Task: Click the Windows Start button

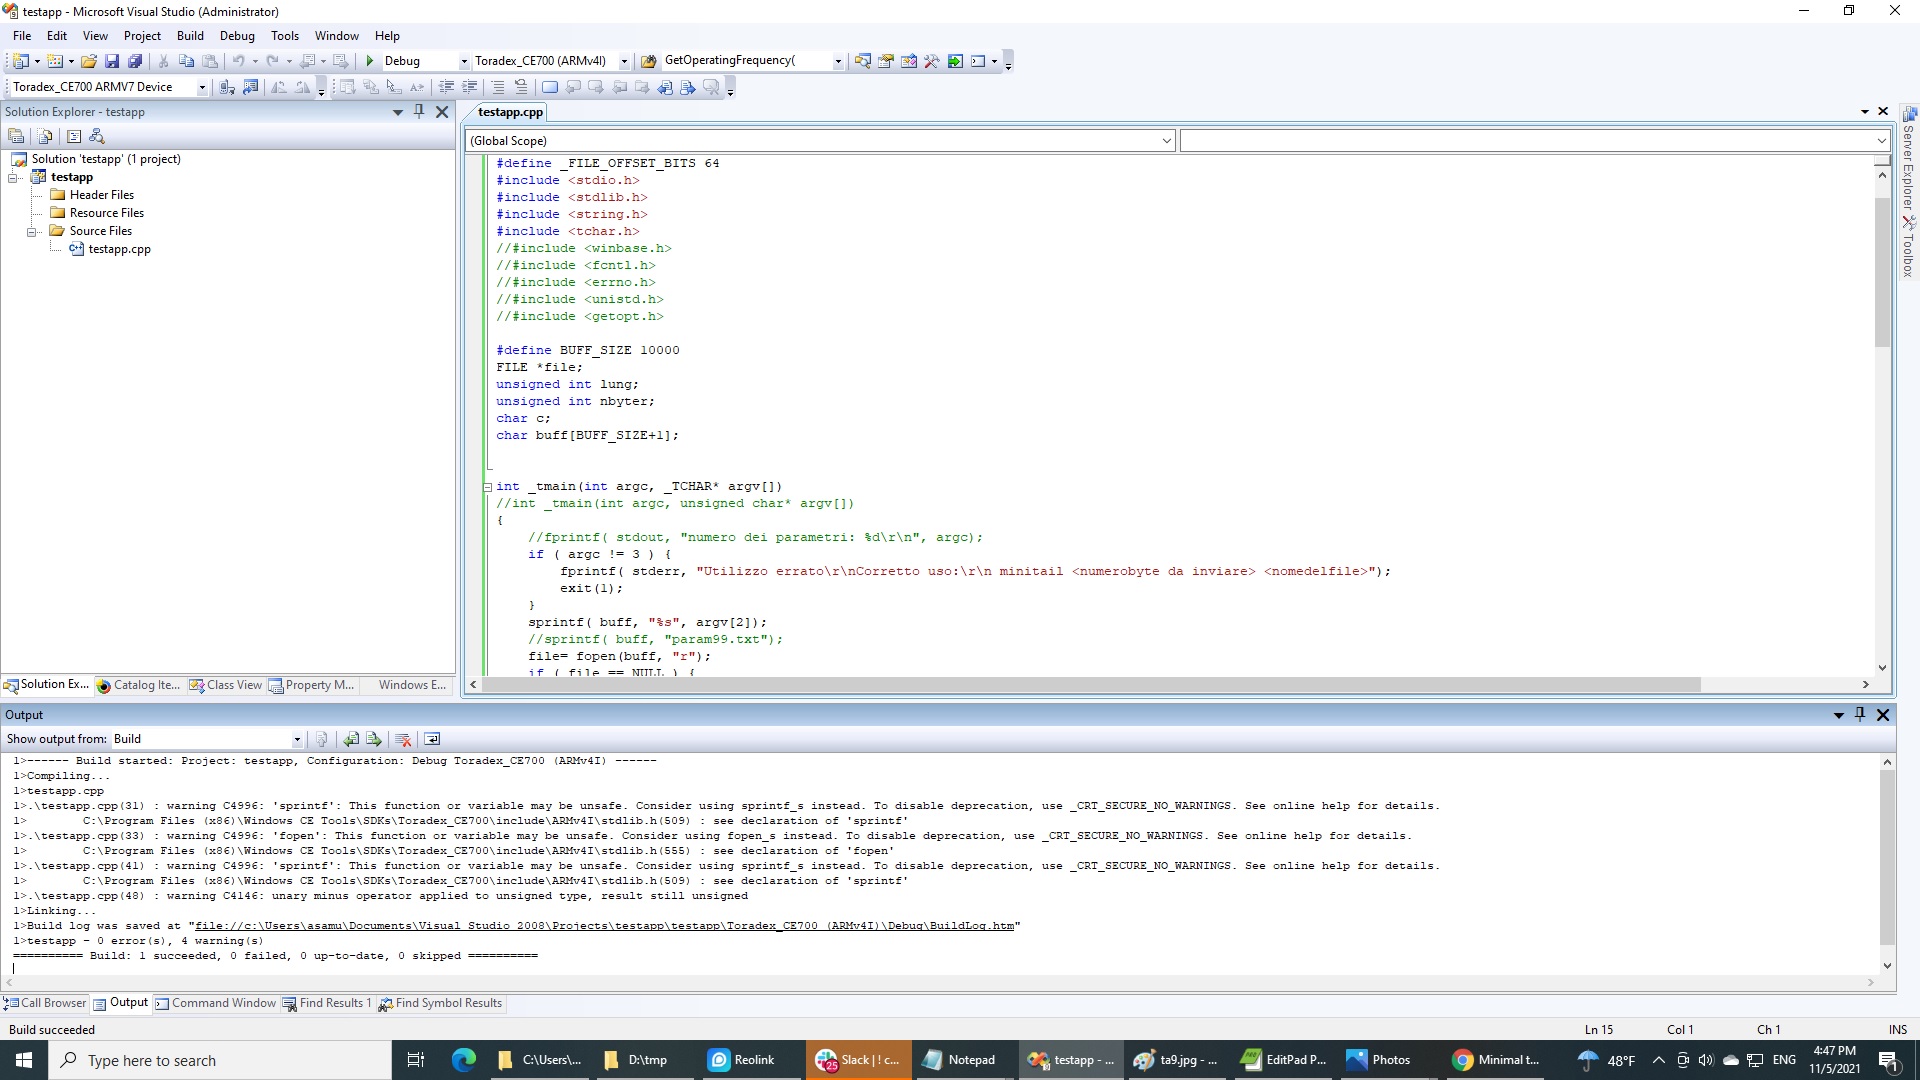Action: point(24,1060)
